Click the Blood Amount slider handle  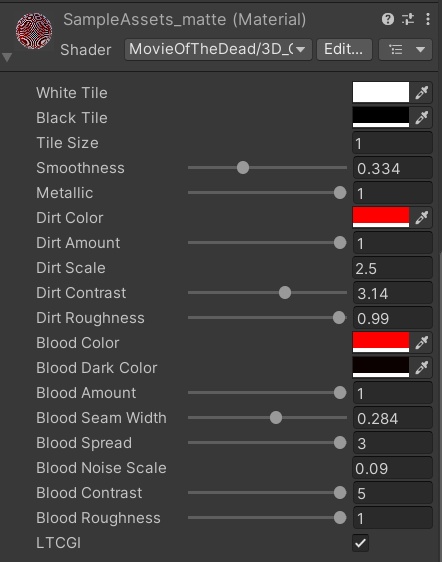340,393
